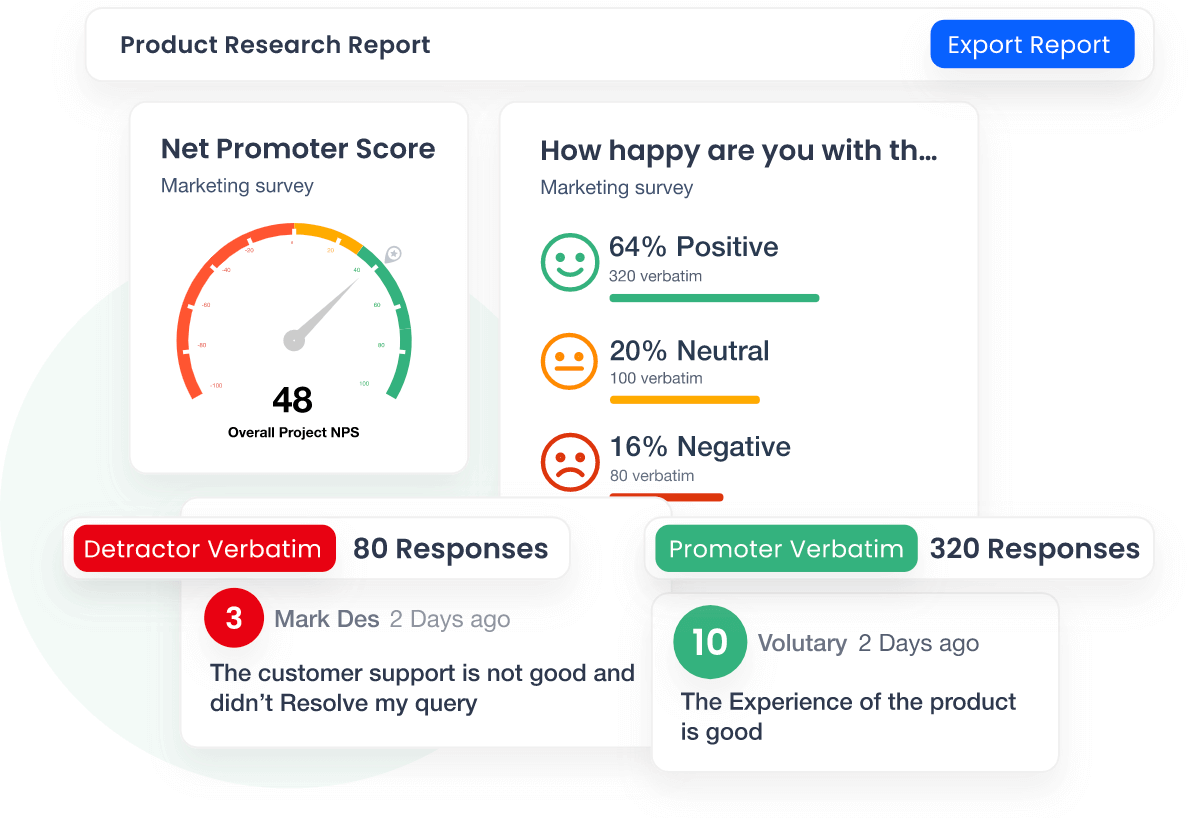The image size is (1196, 818).
Task: Click the star marker on NPS gauge
Action: coord(394,254)
